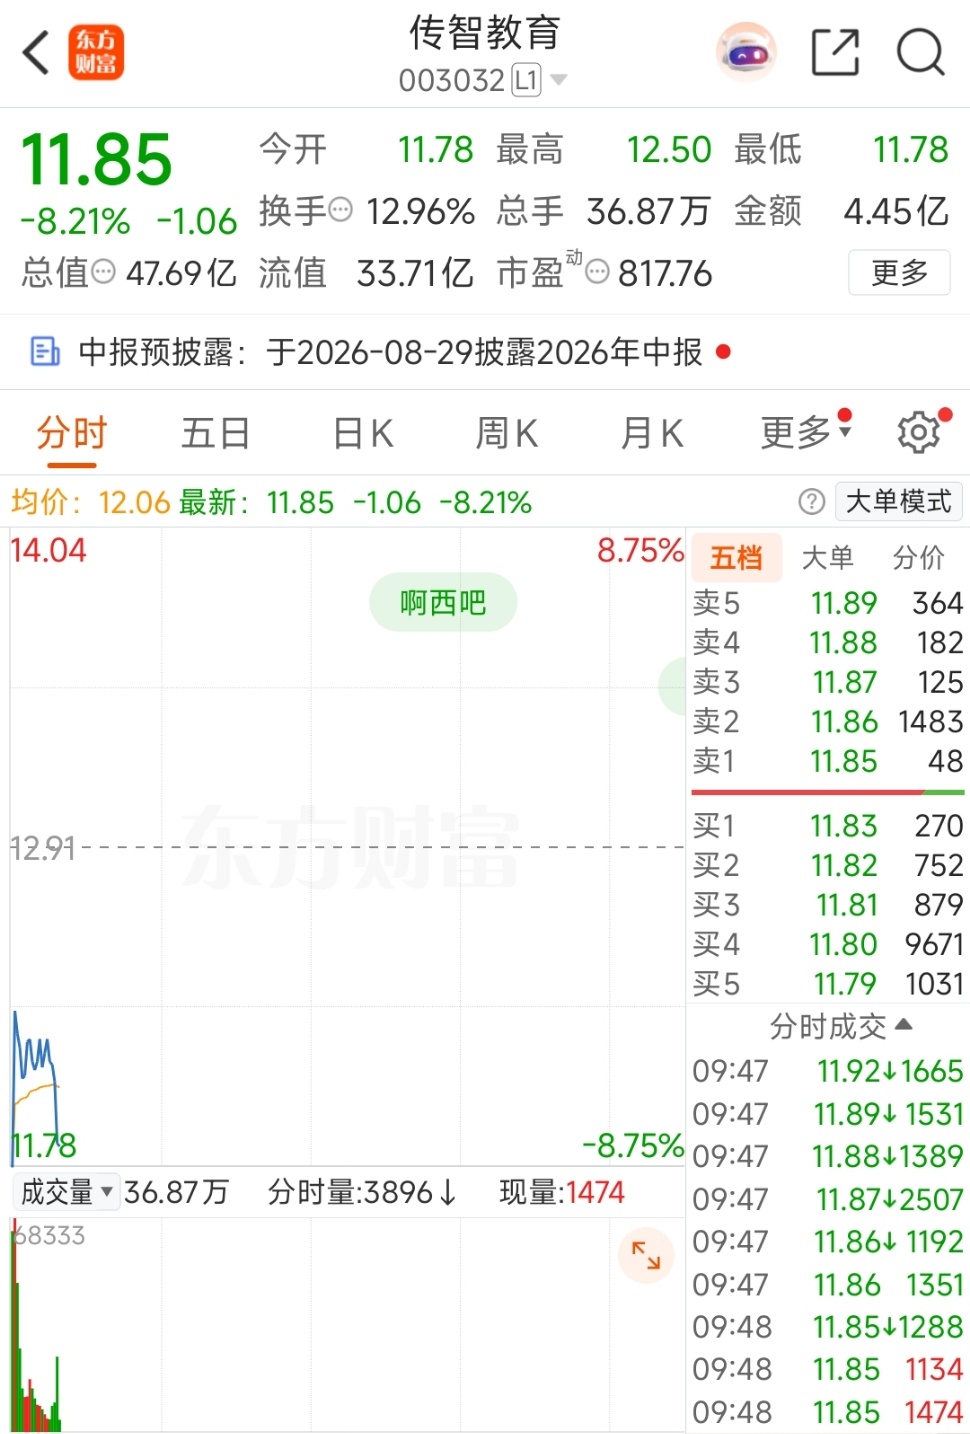
Task: Tap the trade with volume 1134
Action: [x=827, y=1369]
